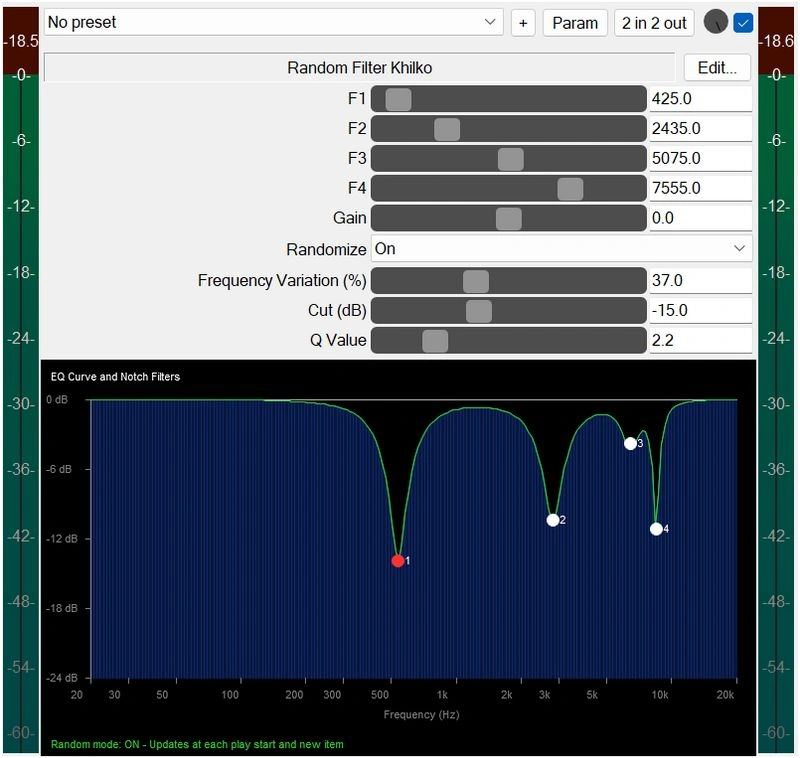Expand the Randomize On dropdown

tap(561, 249)
